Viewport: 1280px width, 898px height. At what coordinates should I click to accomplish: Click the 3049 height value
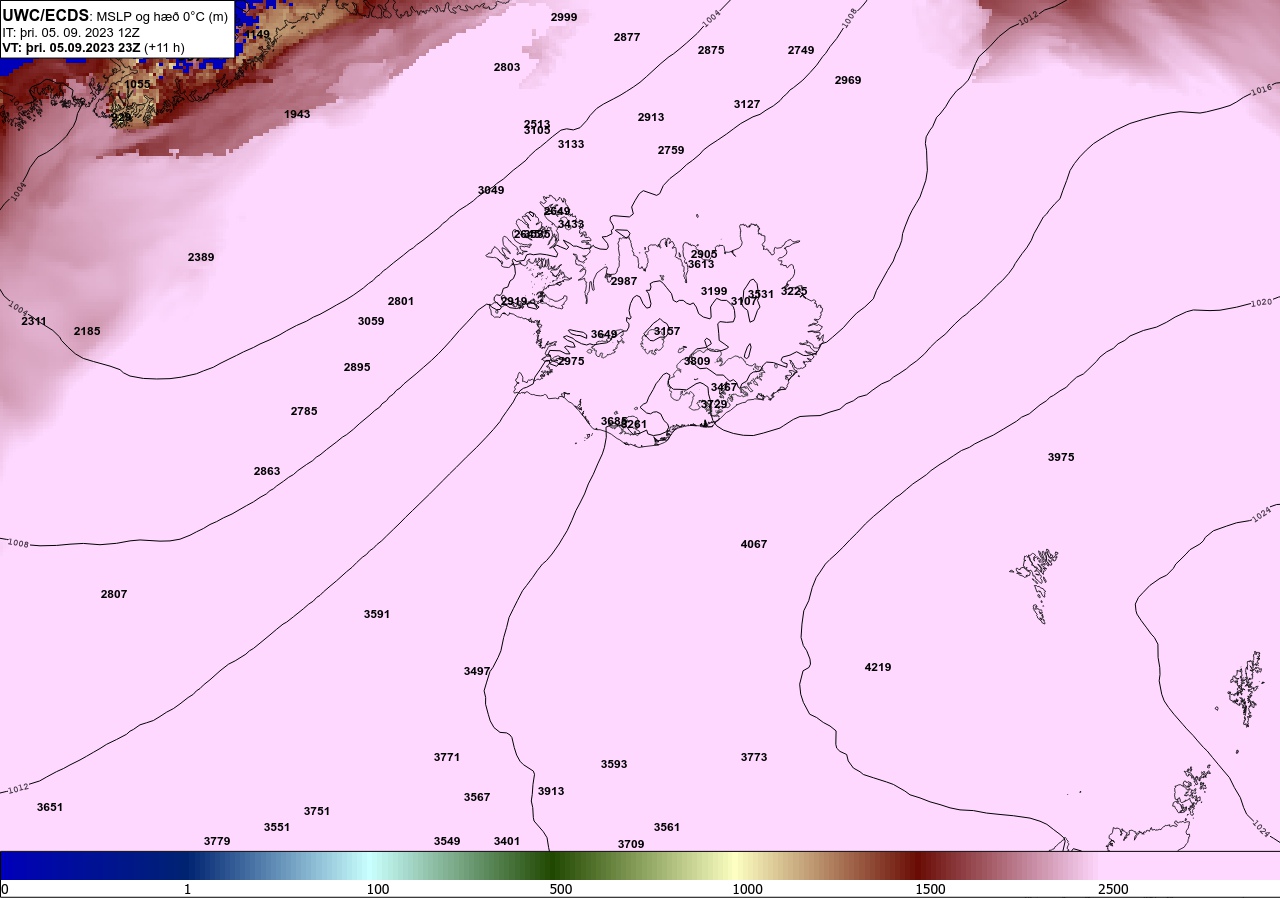pyautogui.click(x=491, y=190)
